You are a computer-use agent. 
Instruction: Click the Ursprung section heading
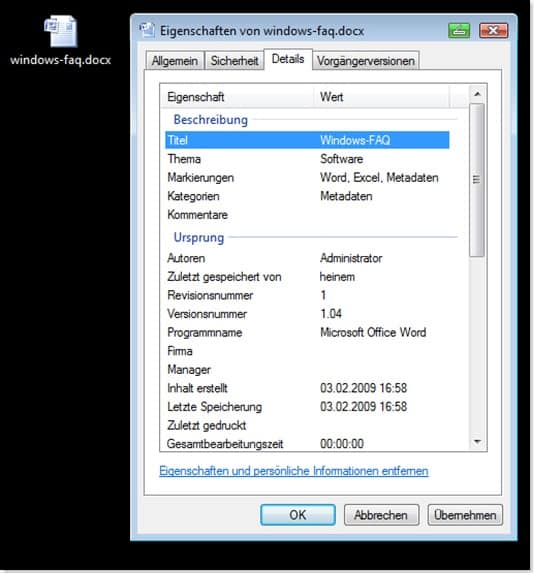199,238
